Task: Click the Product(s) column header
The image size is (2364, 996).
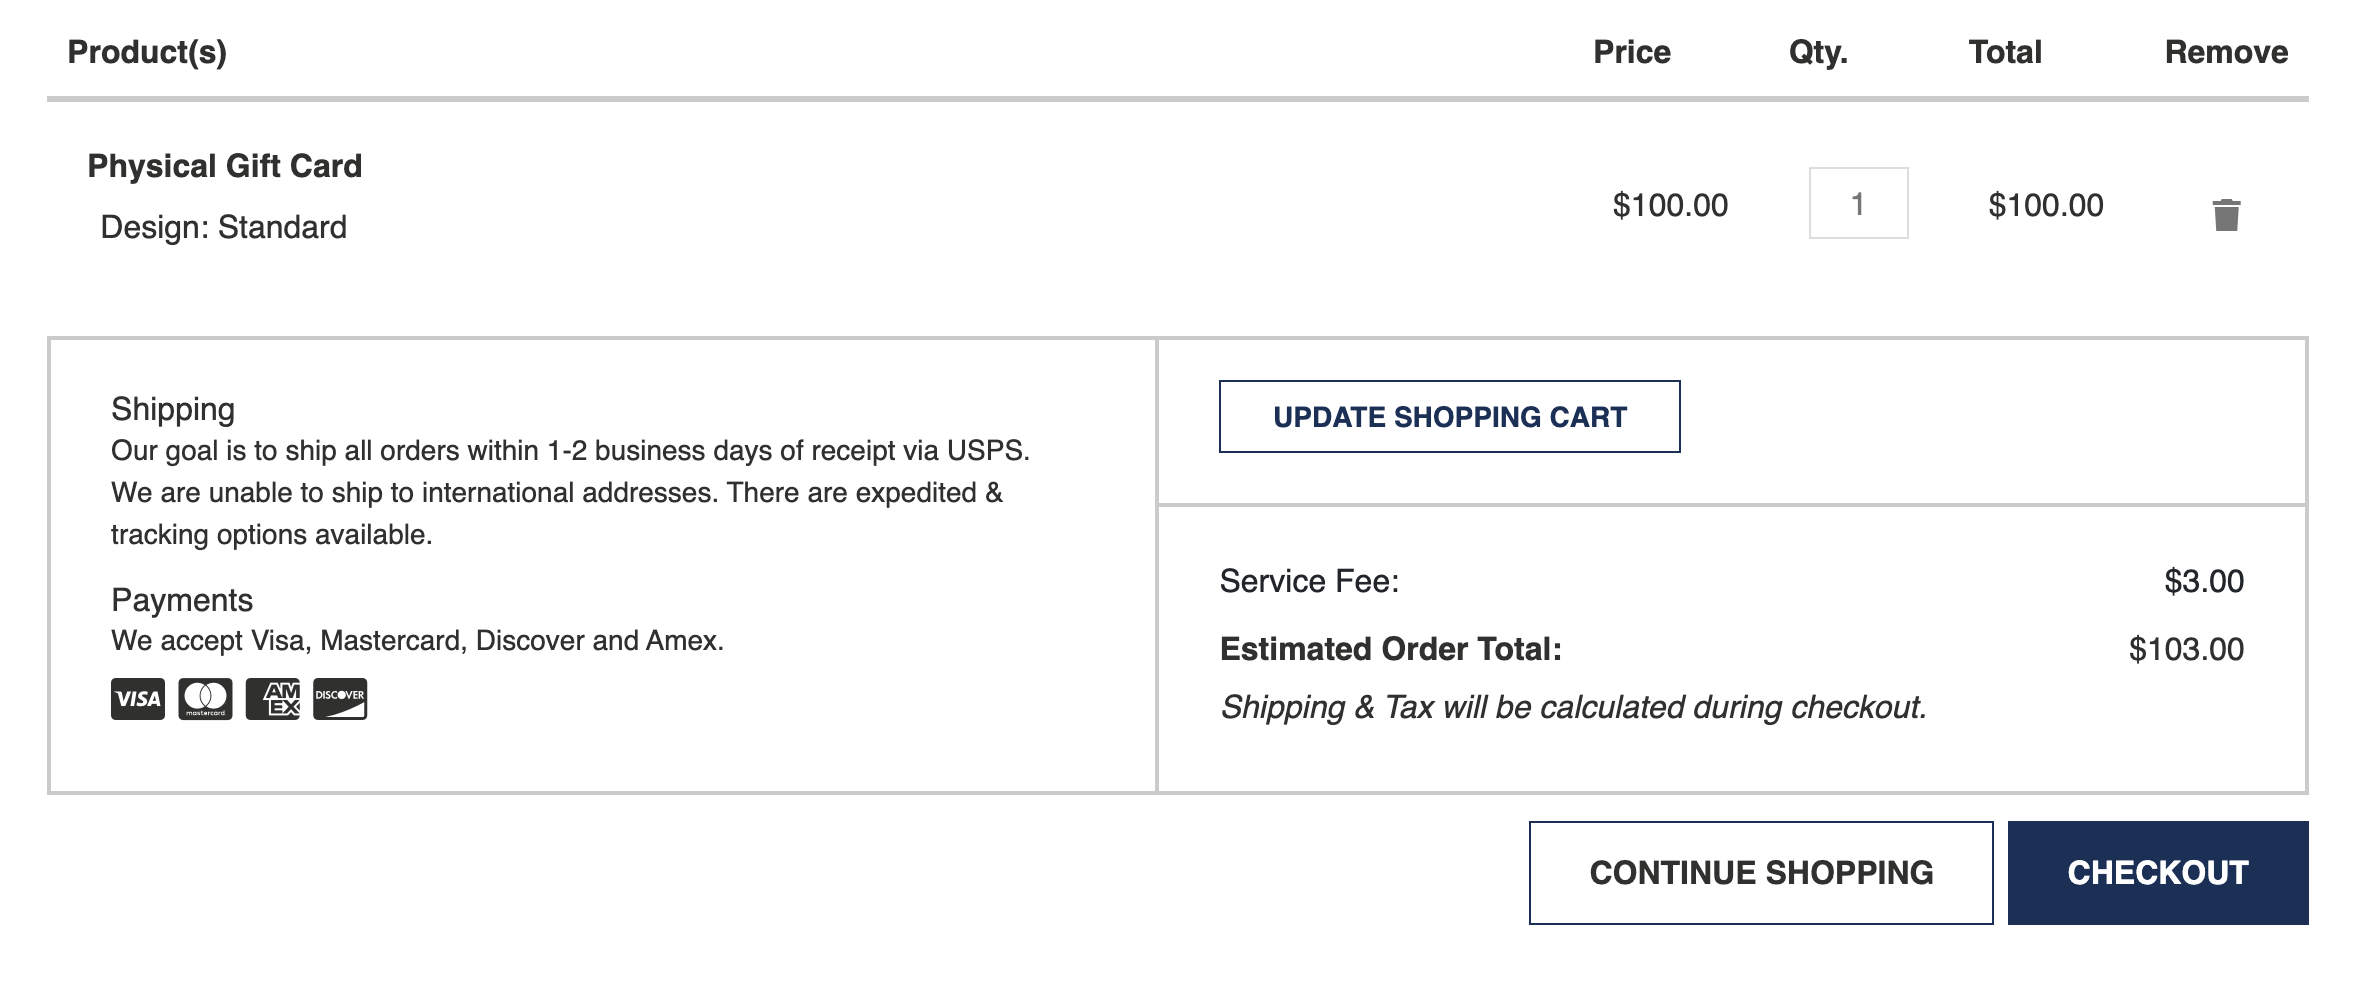Action: point(147,52)
